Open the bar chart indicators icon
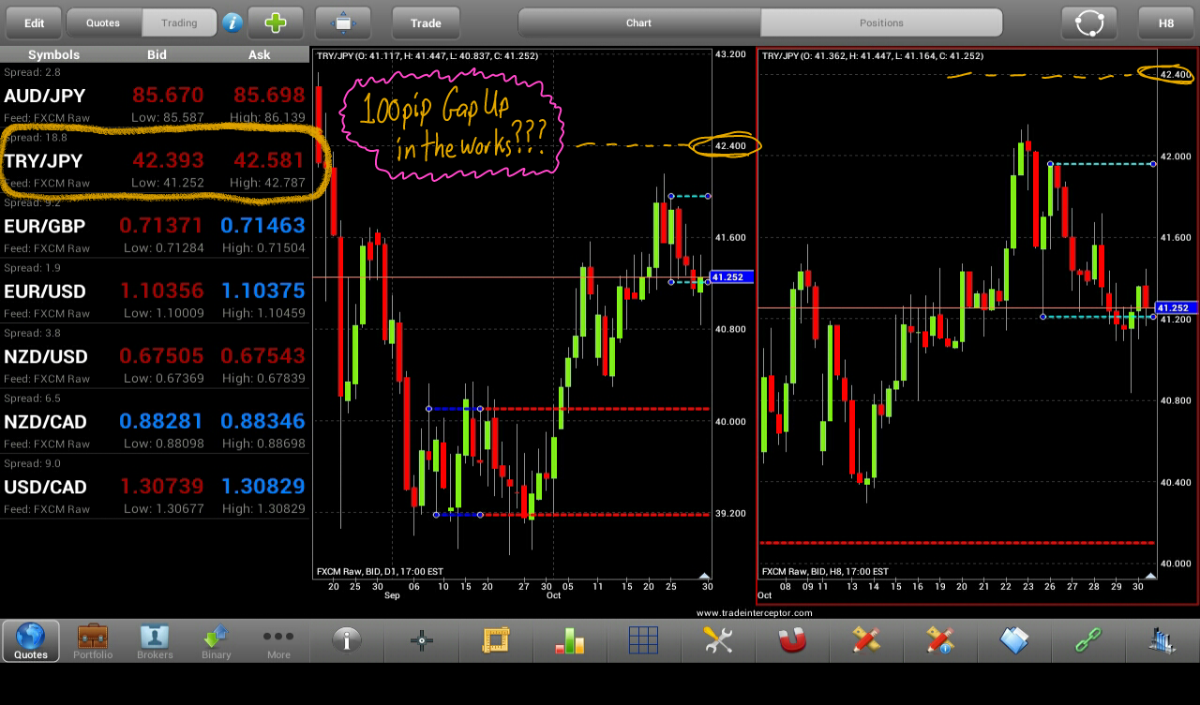 (x=570, y=640)
